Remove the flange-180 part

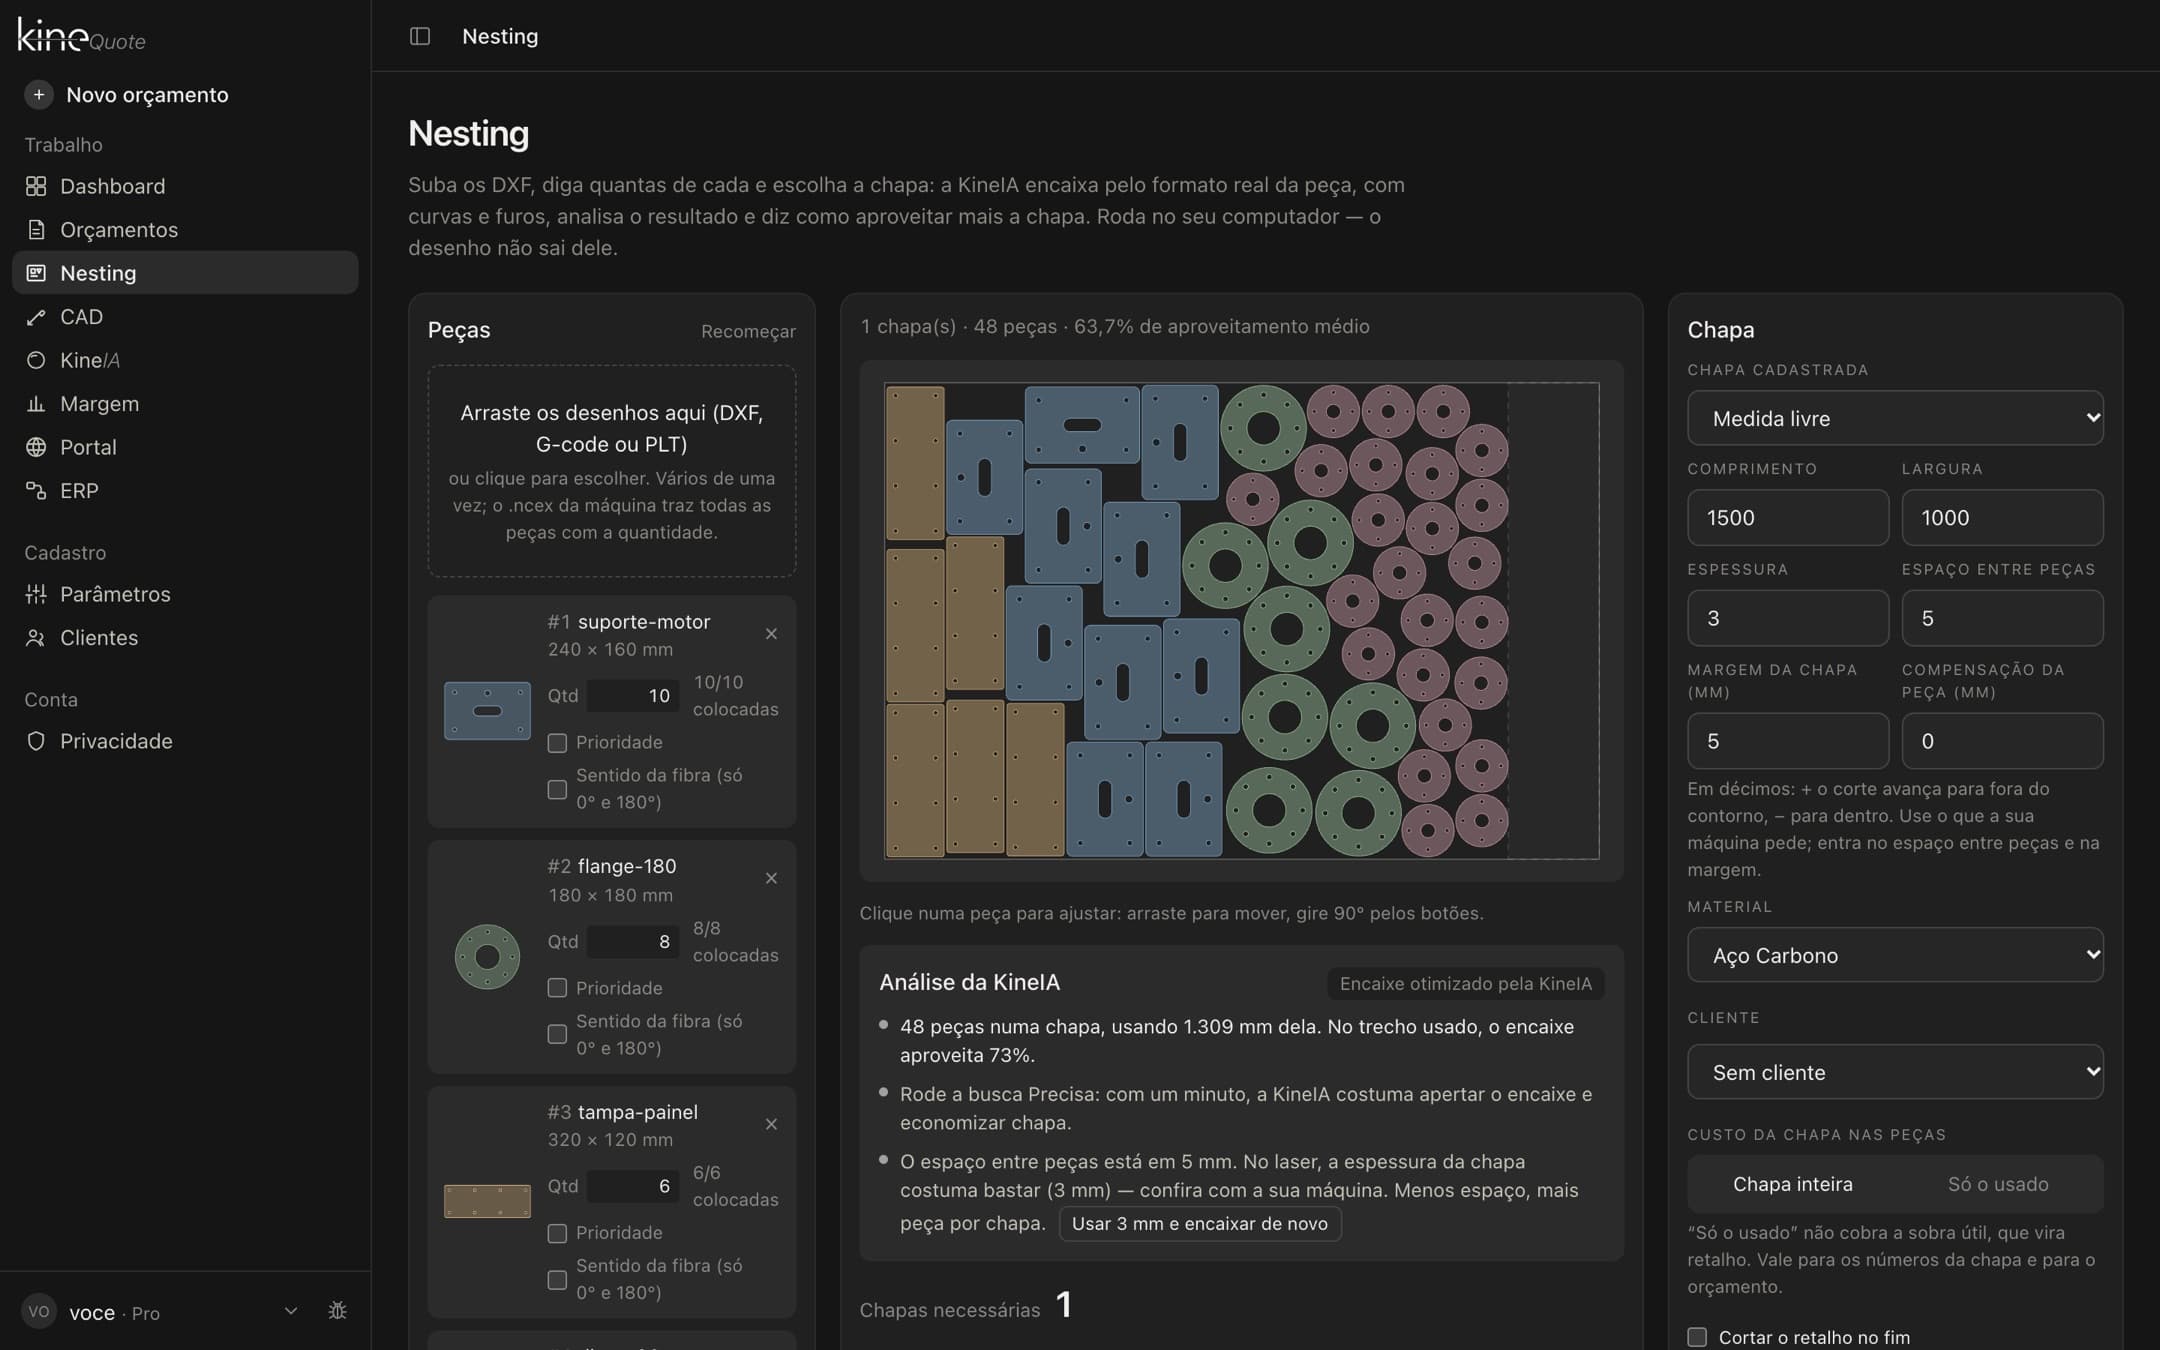pyautogui.click(x=771, y=878)
